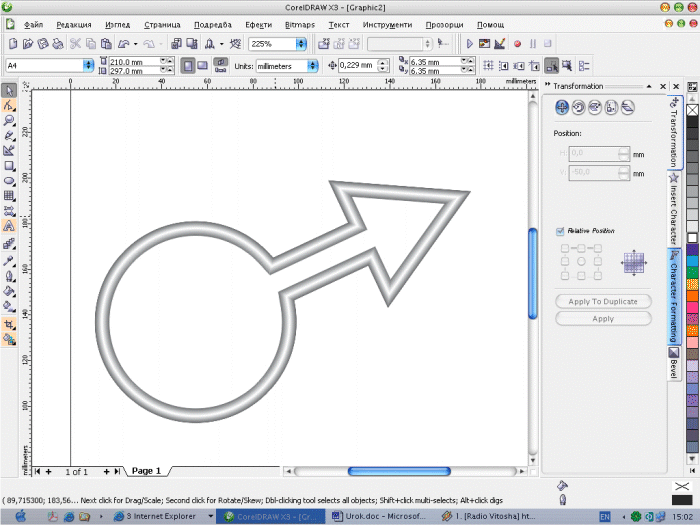Select the Smart Drawing tool

point(9,151)
